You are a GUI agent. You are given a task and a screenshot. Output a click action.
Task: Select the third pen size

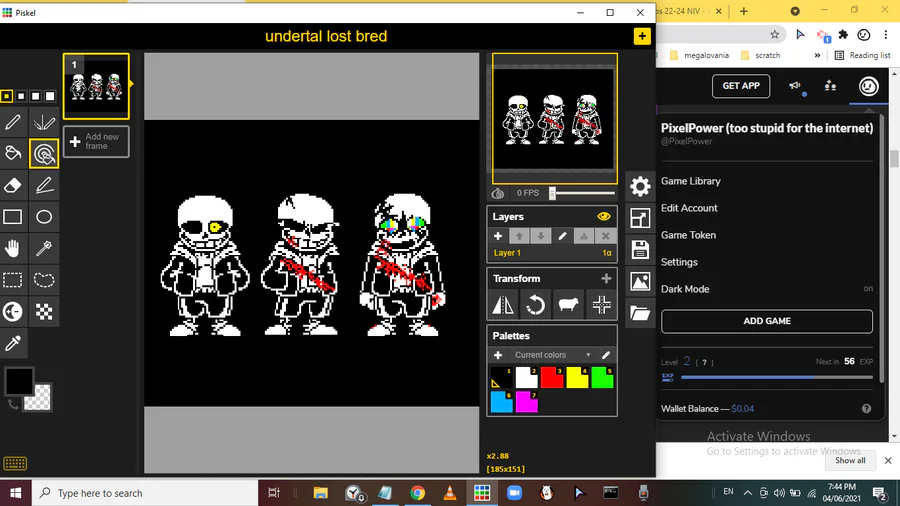(x=36, y=96)
